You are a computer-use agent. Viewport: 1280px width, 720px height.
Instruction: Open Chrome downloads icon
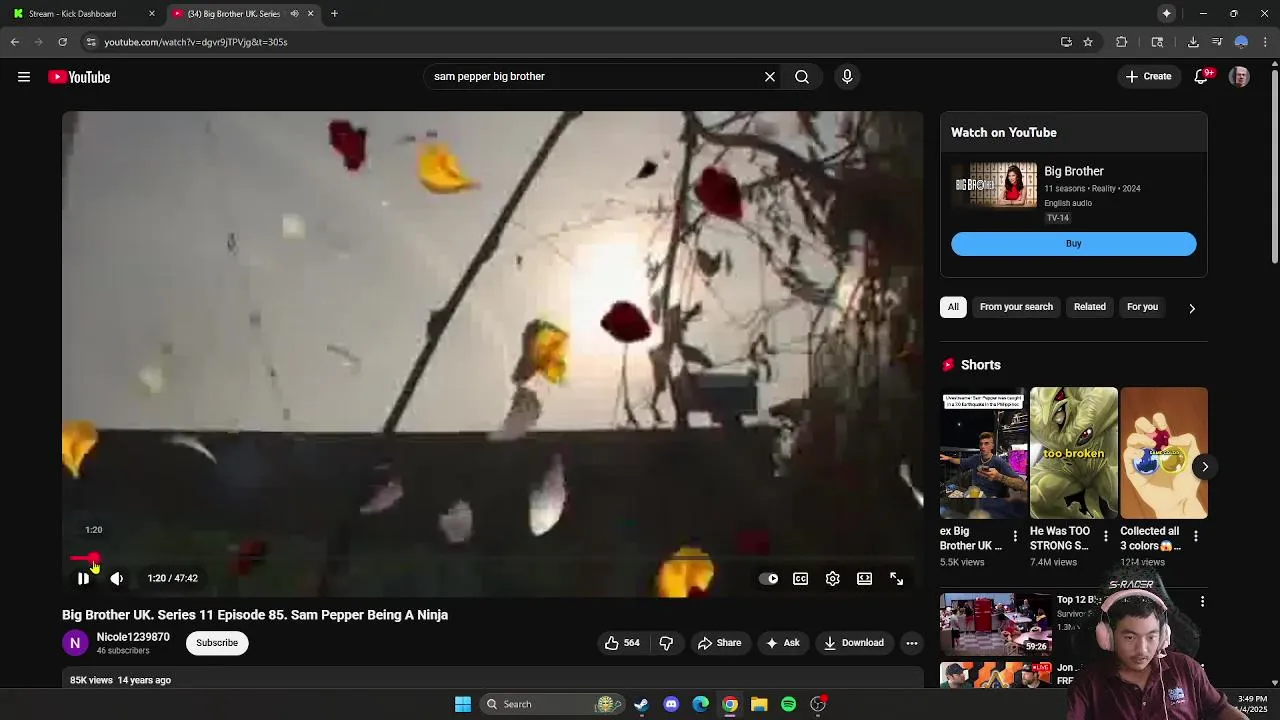click(x=1193, y=42)
